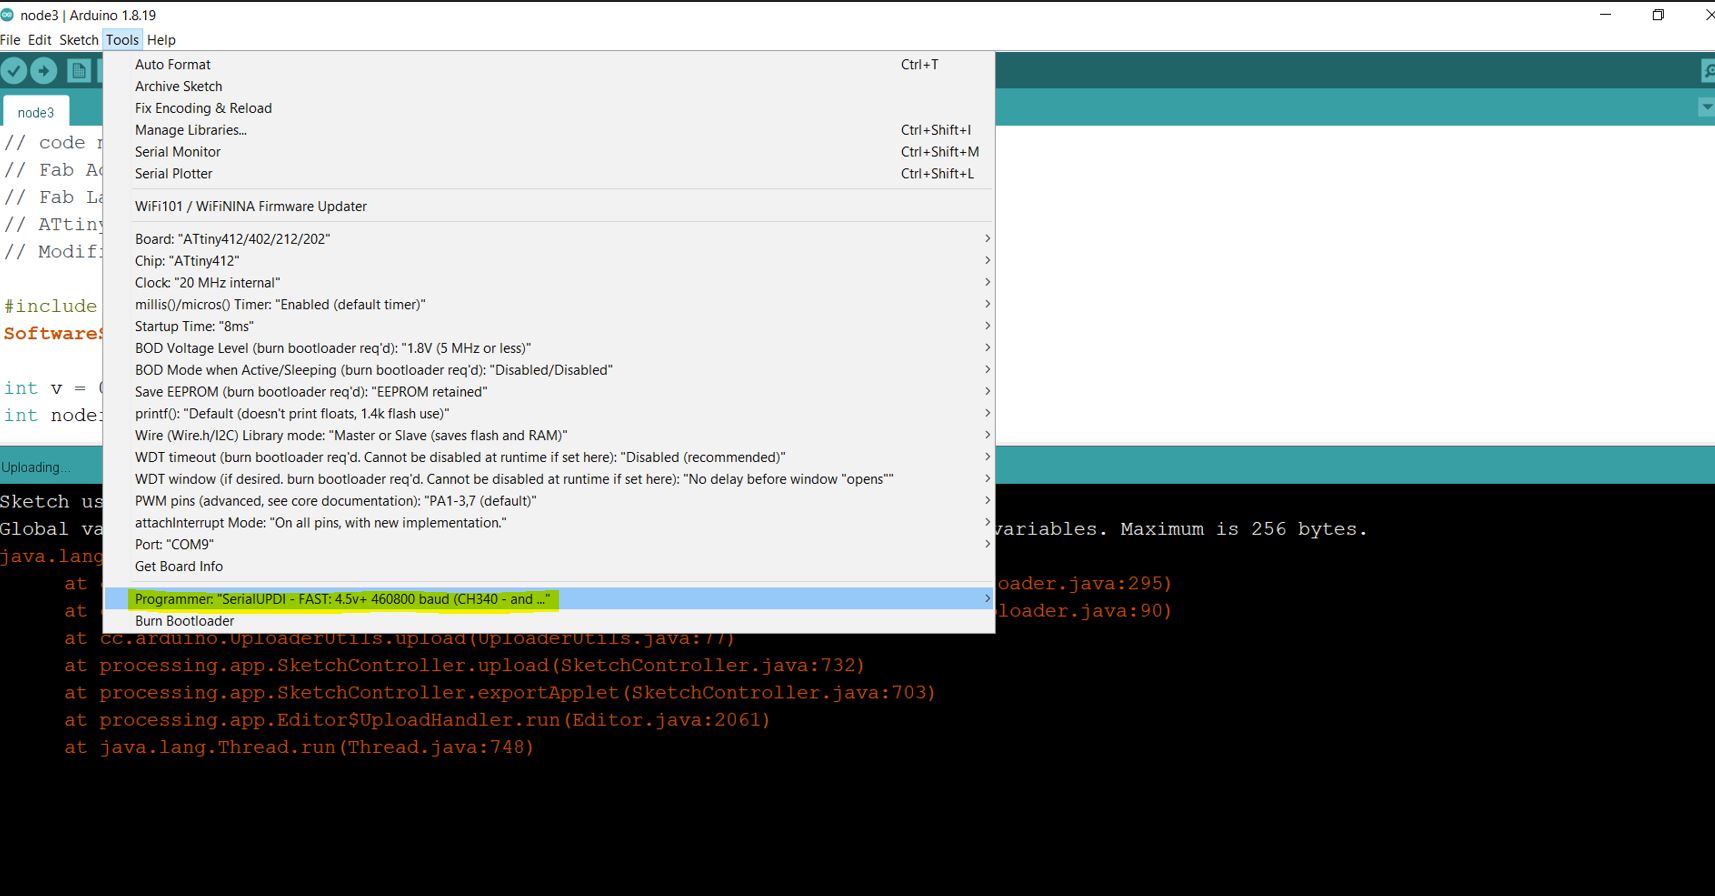1715x896 pixels.
Task: Click console line 'Editor$UploadHandler.run'
Action: (417, 720)
